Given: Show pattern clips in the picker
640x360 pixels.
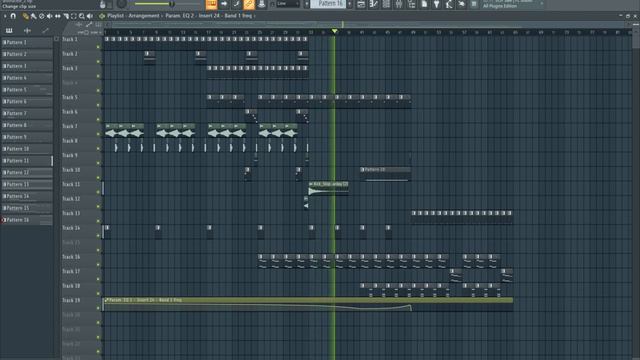Looking at the screenshot, I should click(x=9, y=31).
